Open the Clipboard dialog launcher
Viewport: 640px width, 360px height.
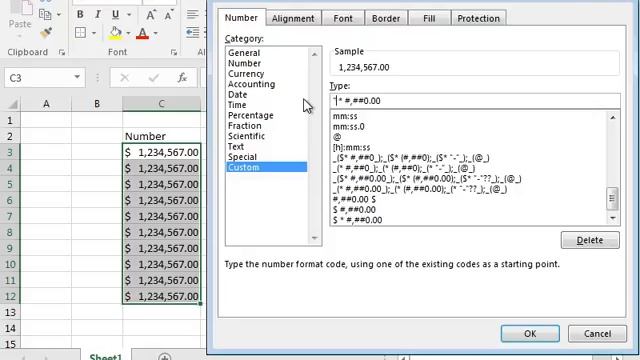click(x=62, y=52)
